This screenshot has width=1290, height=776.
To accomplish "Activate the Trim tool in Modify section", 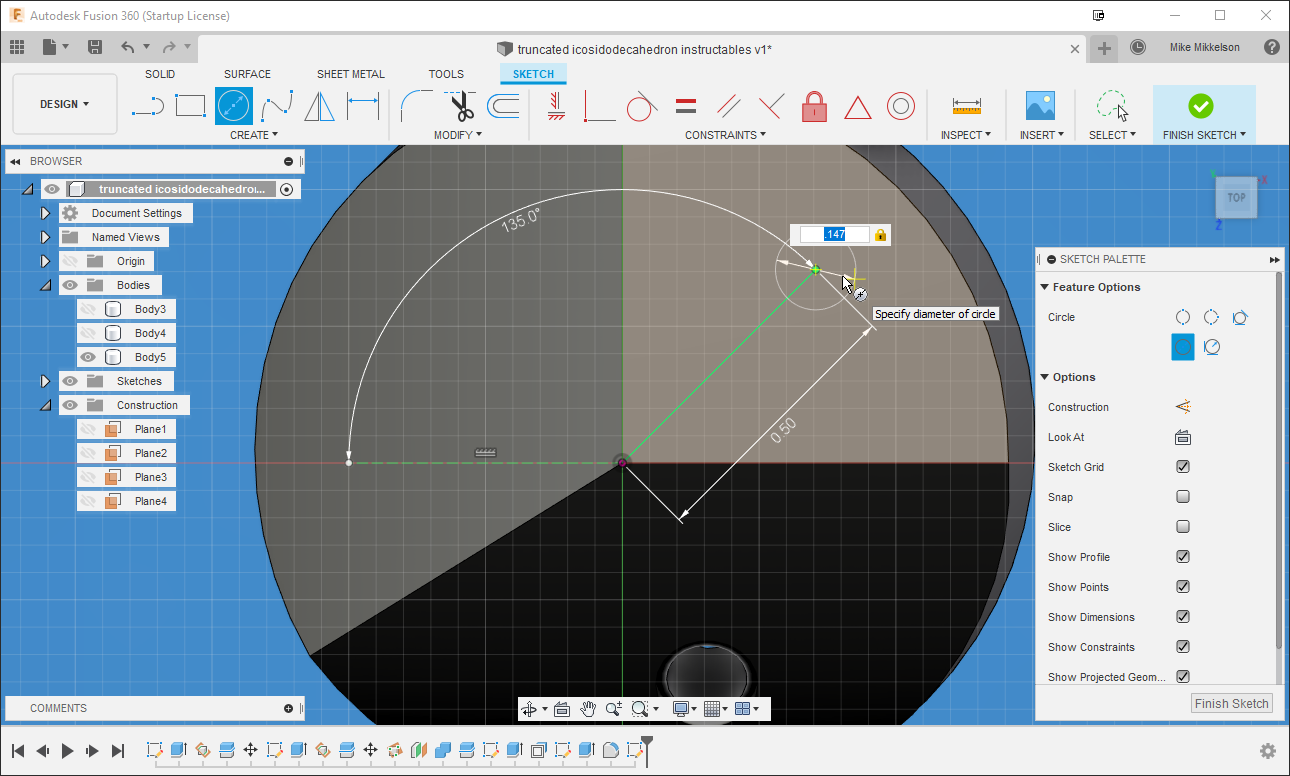I will [x=460, y=105].
